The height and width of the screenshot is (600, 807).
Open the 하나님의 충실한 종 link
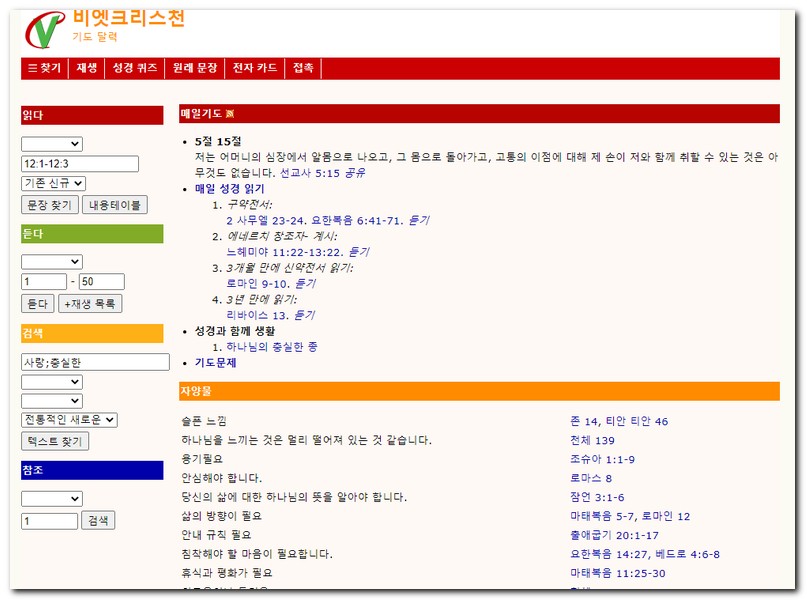click(272, 347)
